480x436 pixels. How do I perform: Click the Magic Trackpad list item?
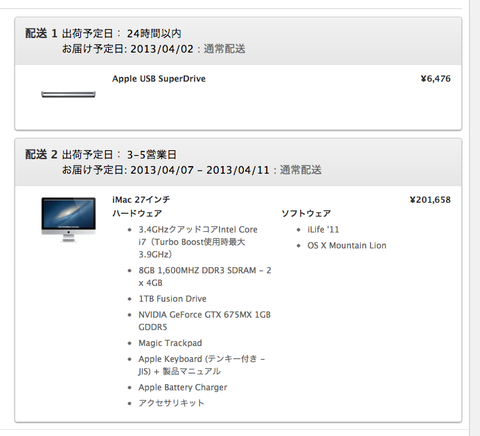(170, 343)
